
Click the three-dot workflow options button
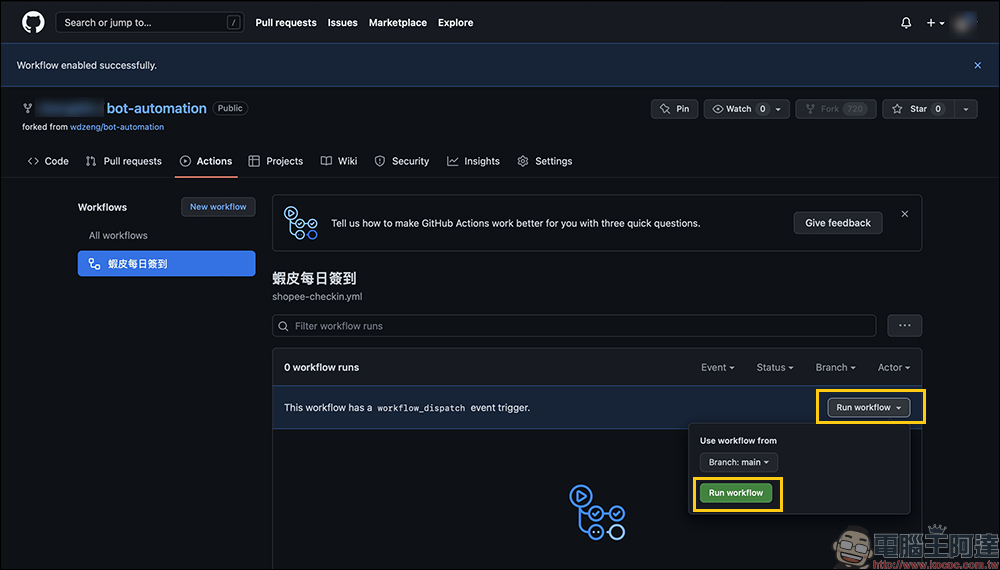(904, 326)
